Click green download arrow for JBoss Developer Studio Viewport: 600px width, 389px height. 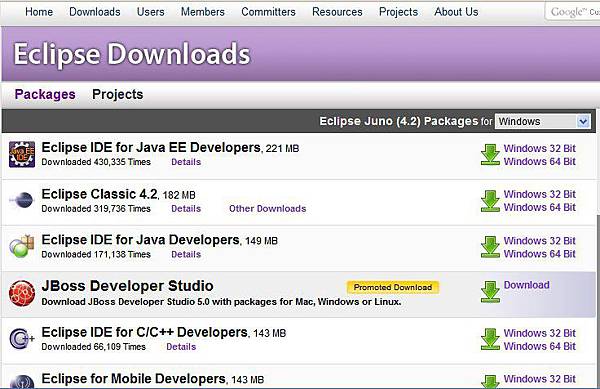[x=490, y=292]
